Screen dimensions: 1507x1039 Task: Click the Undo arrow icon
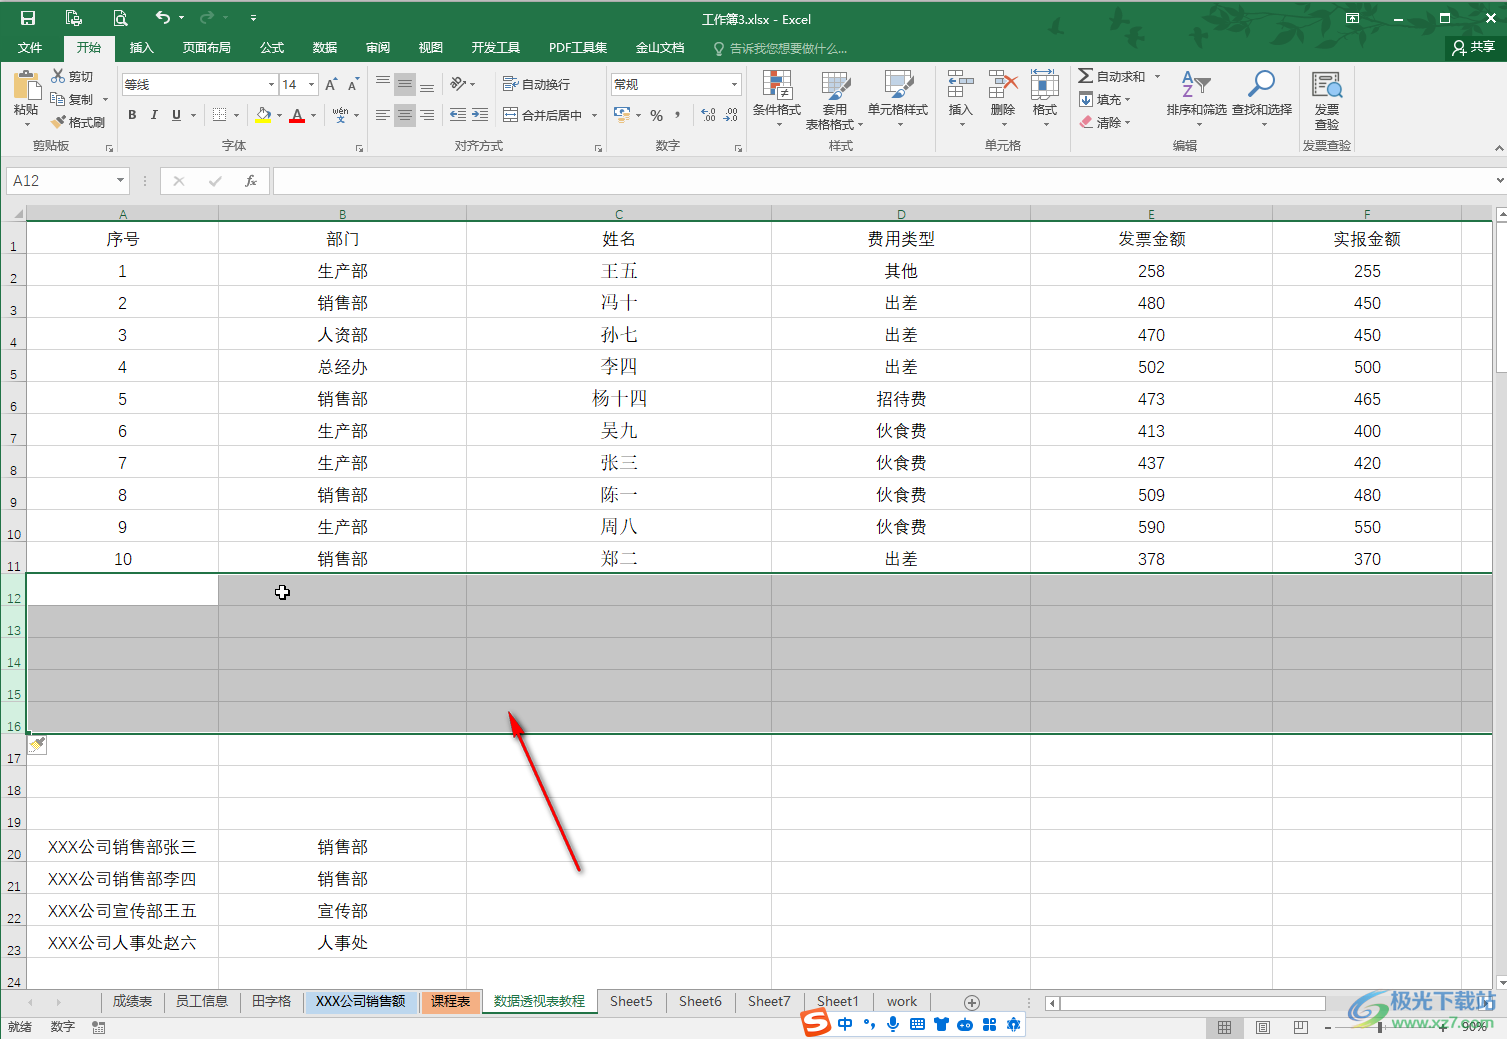pos(163,18)
